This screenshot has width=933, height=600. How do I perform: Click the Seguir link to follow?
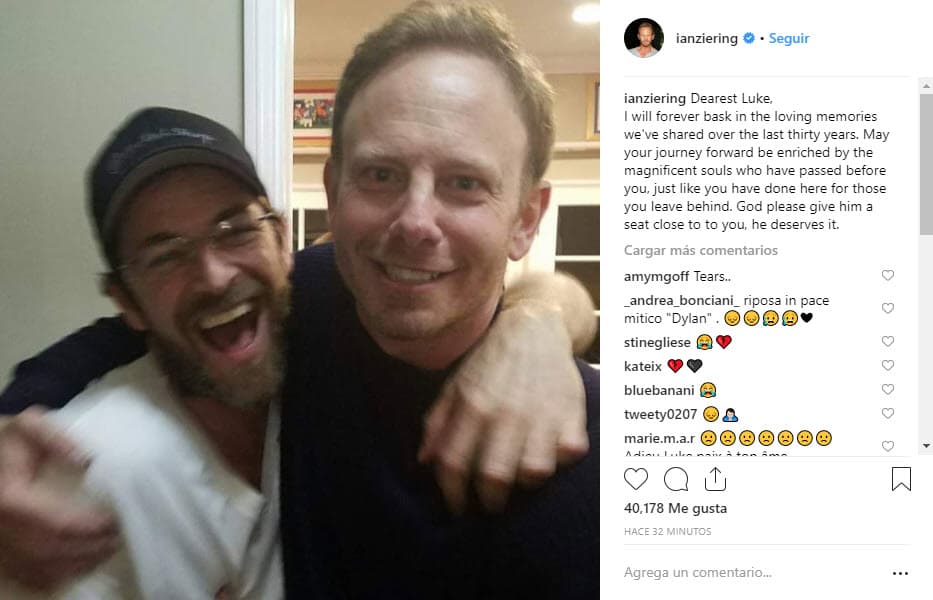(789, 38)
